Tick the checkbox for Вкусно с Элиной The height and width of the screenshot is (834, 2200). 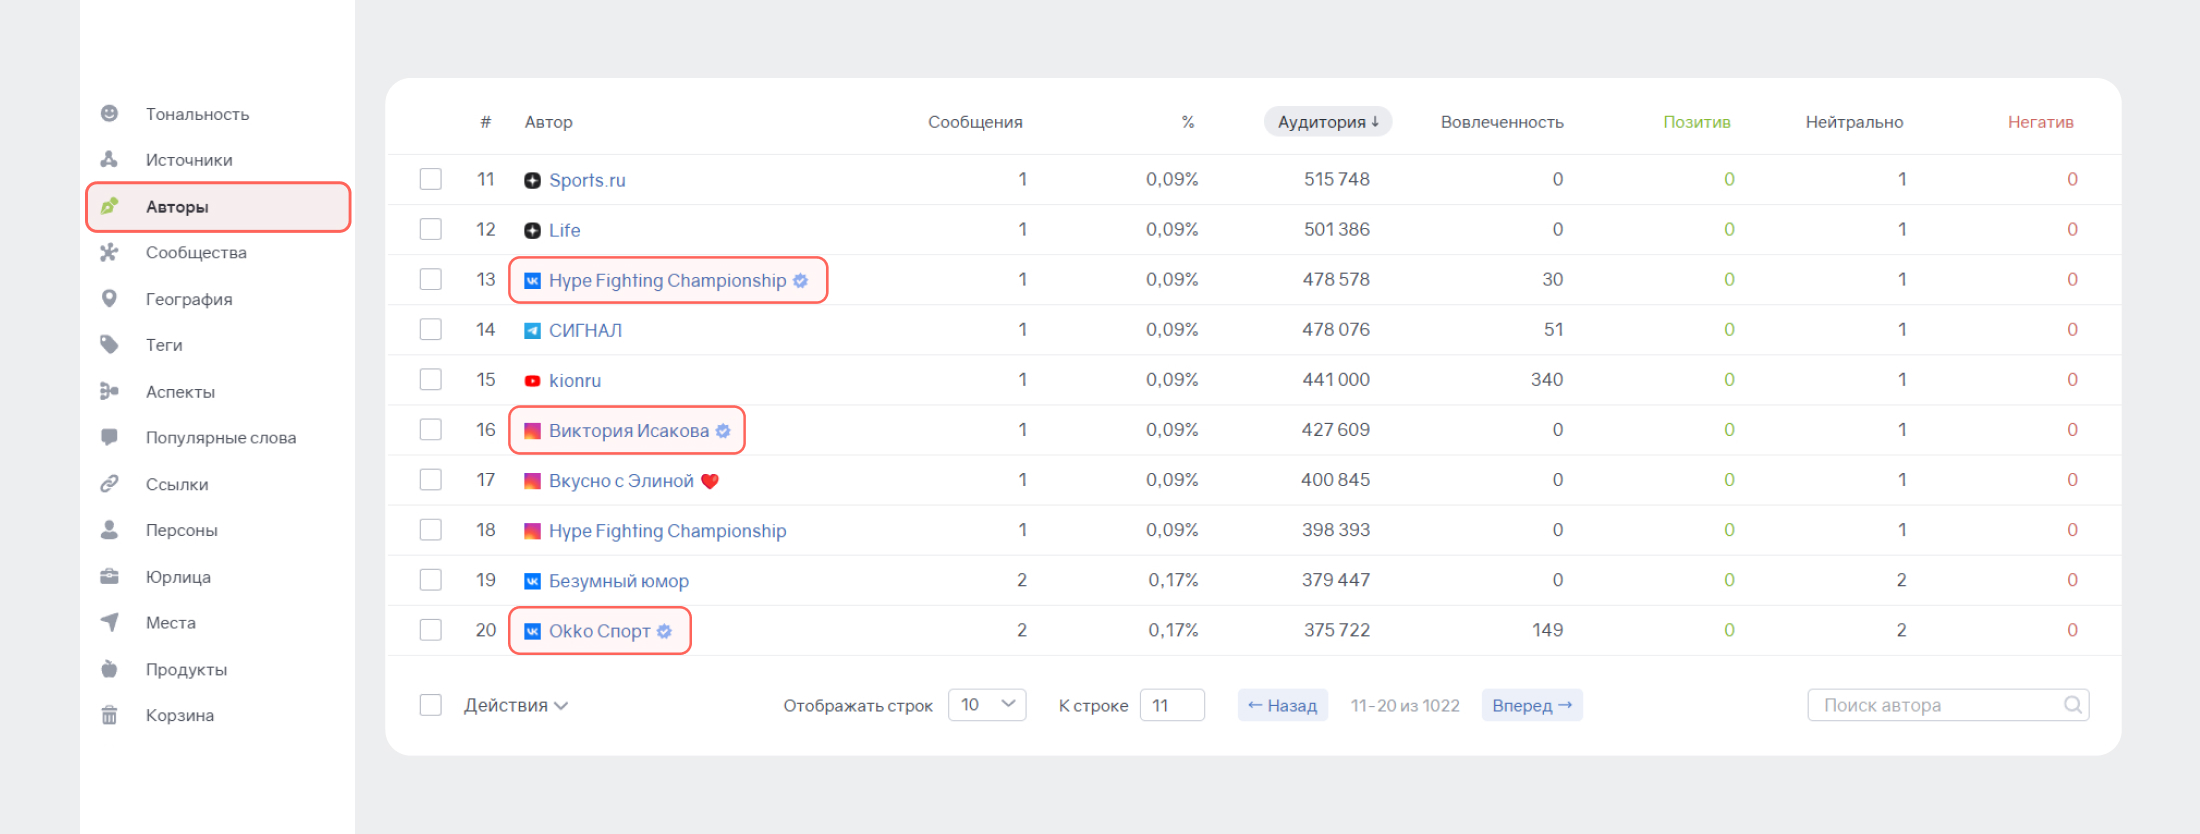coord(431,479)
